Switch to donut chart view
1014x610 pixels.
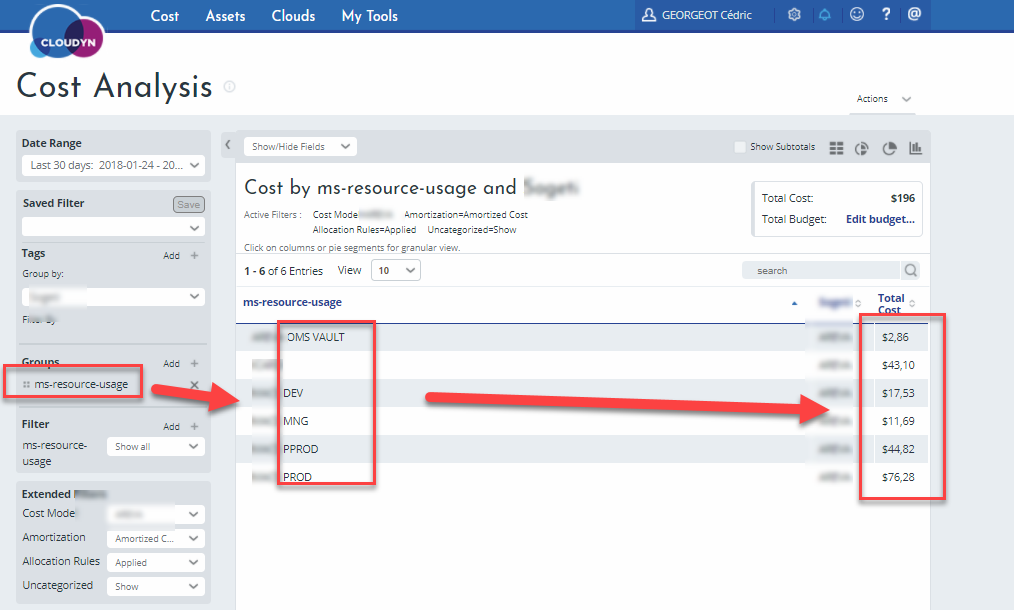point(861,148)
